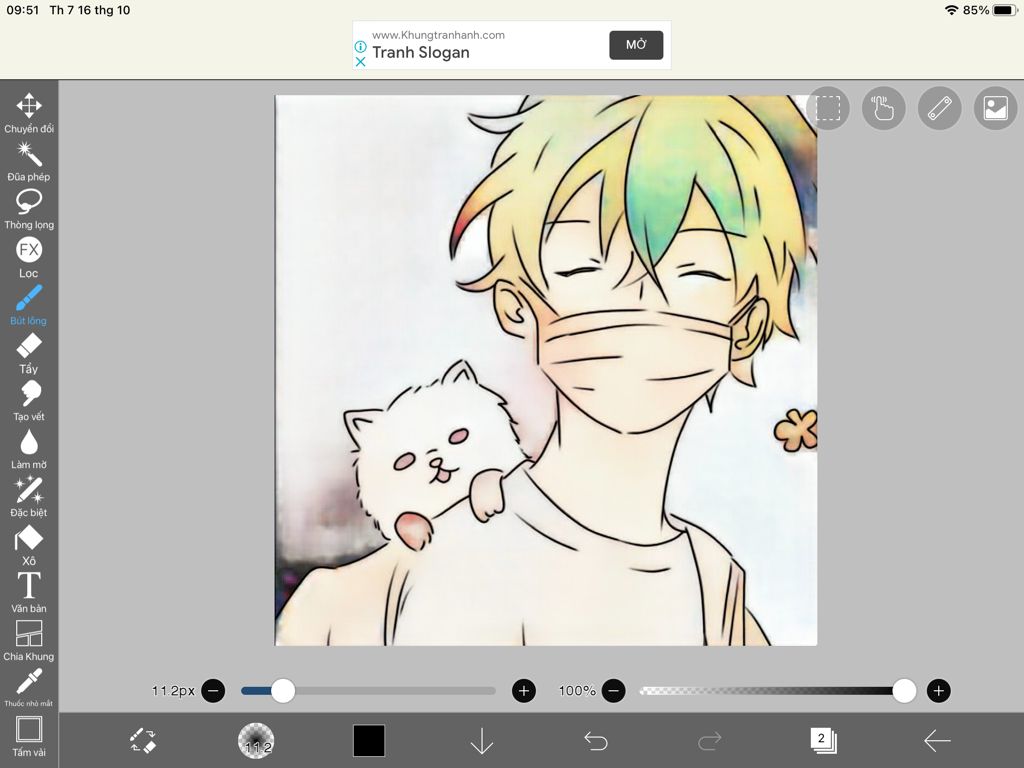Select the Chia Khung frame divider tool
Image resolution: width=1024 pixels, height=768 pixels.
tap(29, 641)
